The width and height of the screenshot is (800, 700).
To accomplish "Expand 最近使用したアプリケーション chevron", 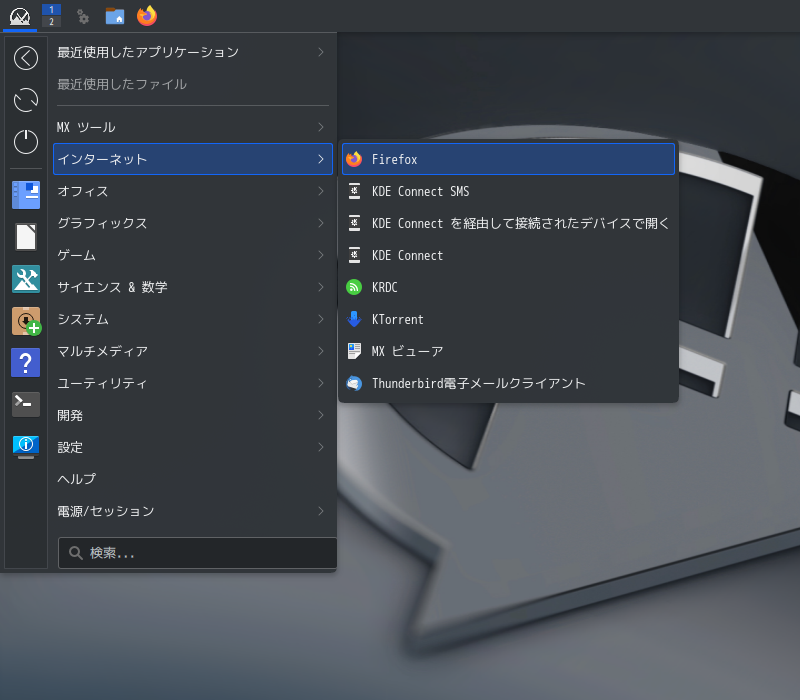I will (x=320, y=52).
